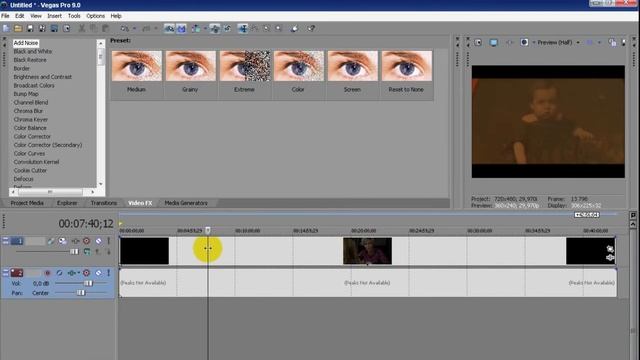640x360 pixels.
Task: Open the File menu
Action: pyautogui.click(x=5, y=16)
